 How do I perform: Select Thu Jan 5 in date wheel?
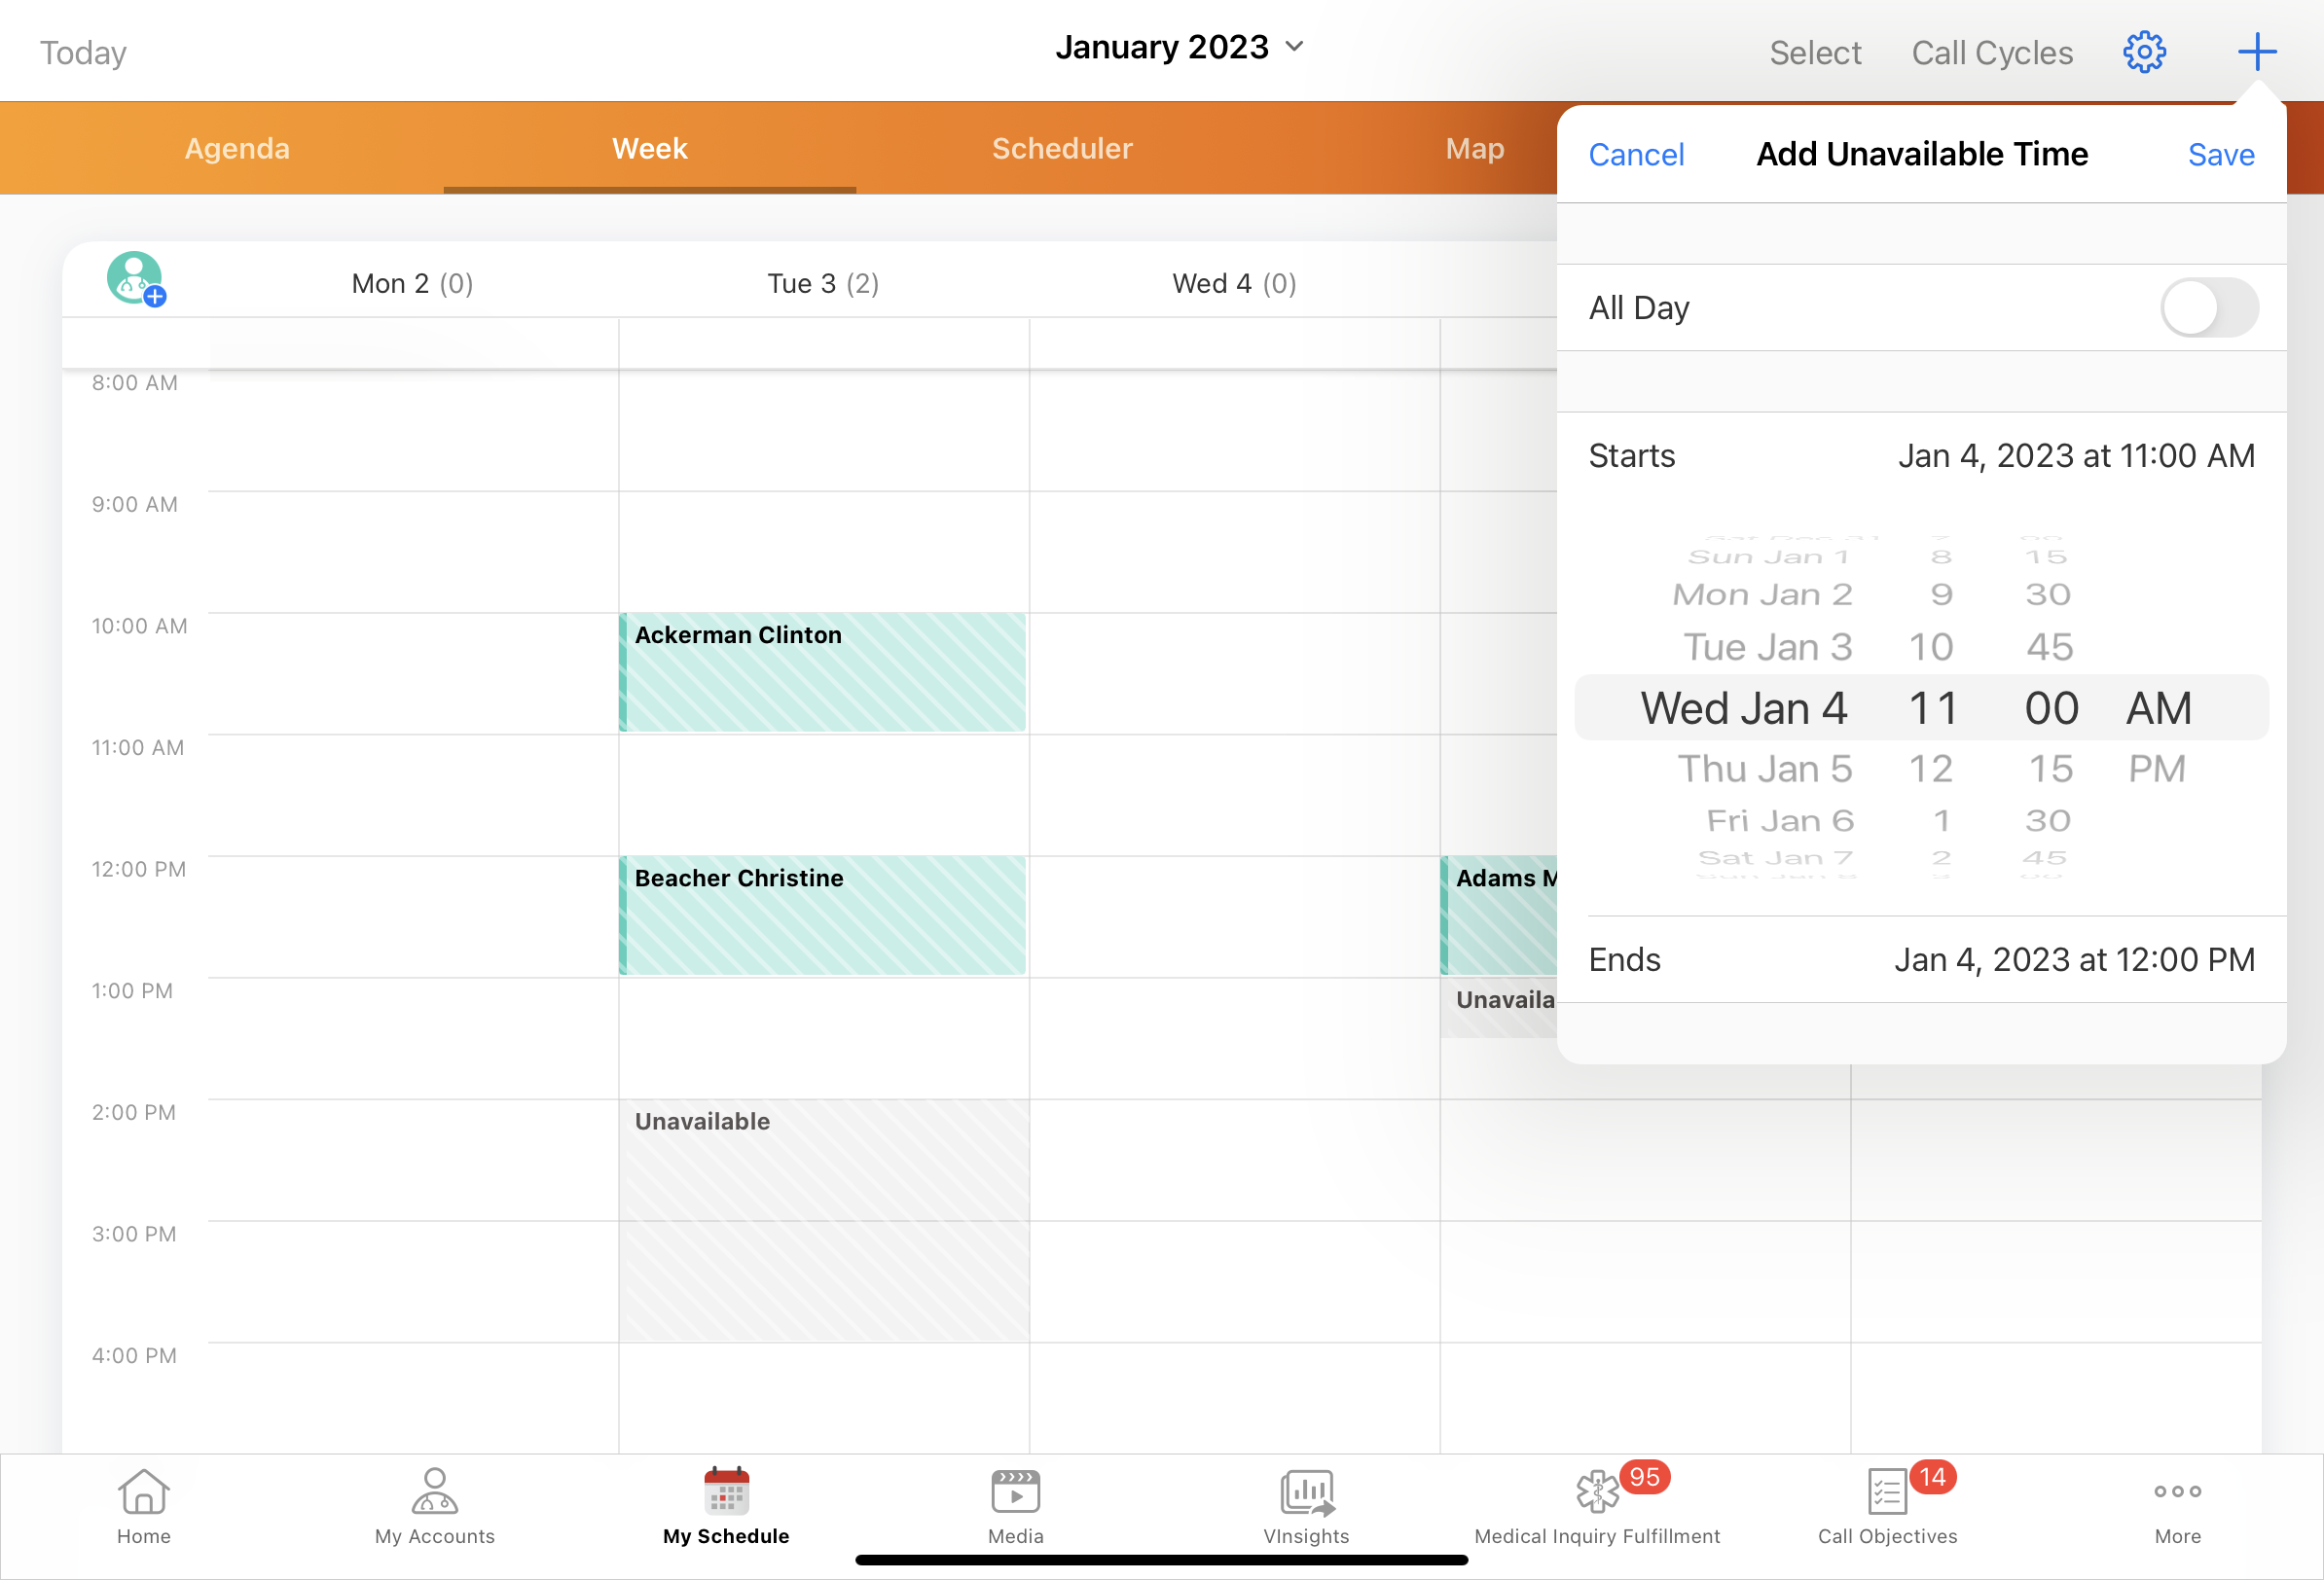[1764, 769]
